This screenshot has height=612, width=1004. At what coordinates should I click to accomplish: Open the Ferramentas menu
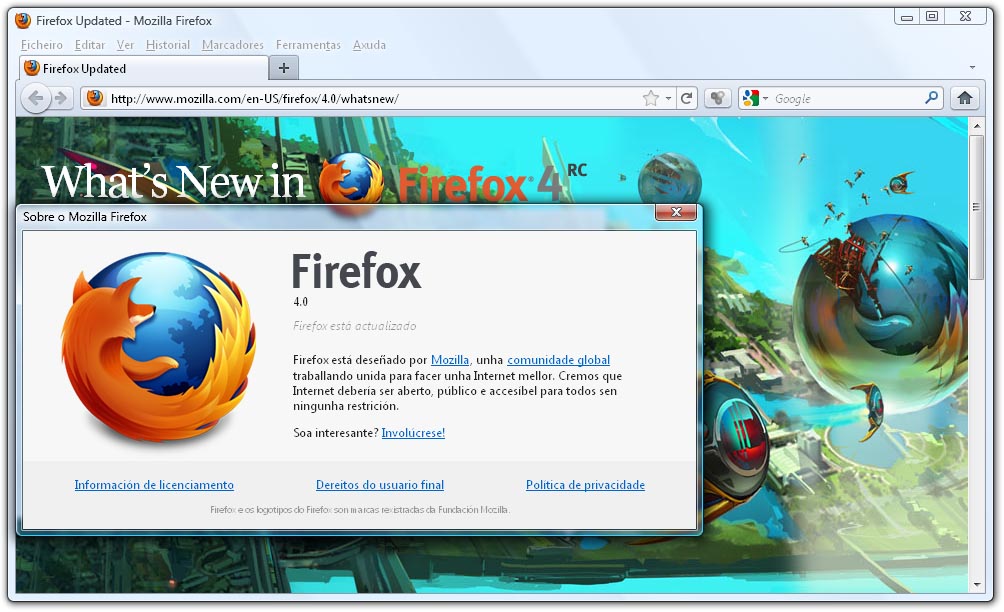[x=308, y=45]
